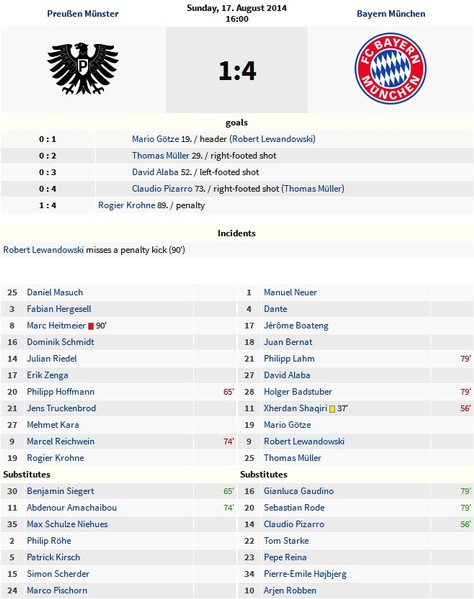Select goalkeeper Manuel Neuer in lineup
This screenshot has height=599, width=474.
pyautogui.click(x=290, y=293)
